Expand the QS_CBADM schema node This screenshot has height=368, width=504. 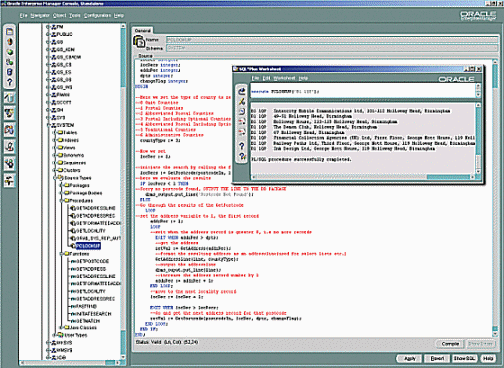(x=48, y=57)
